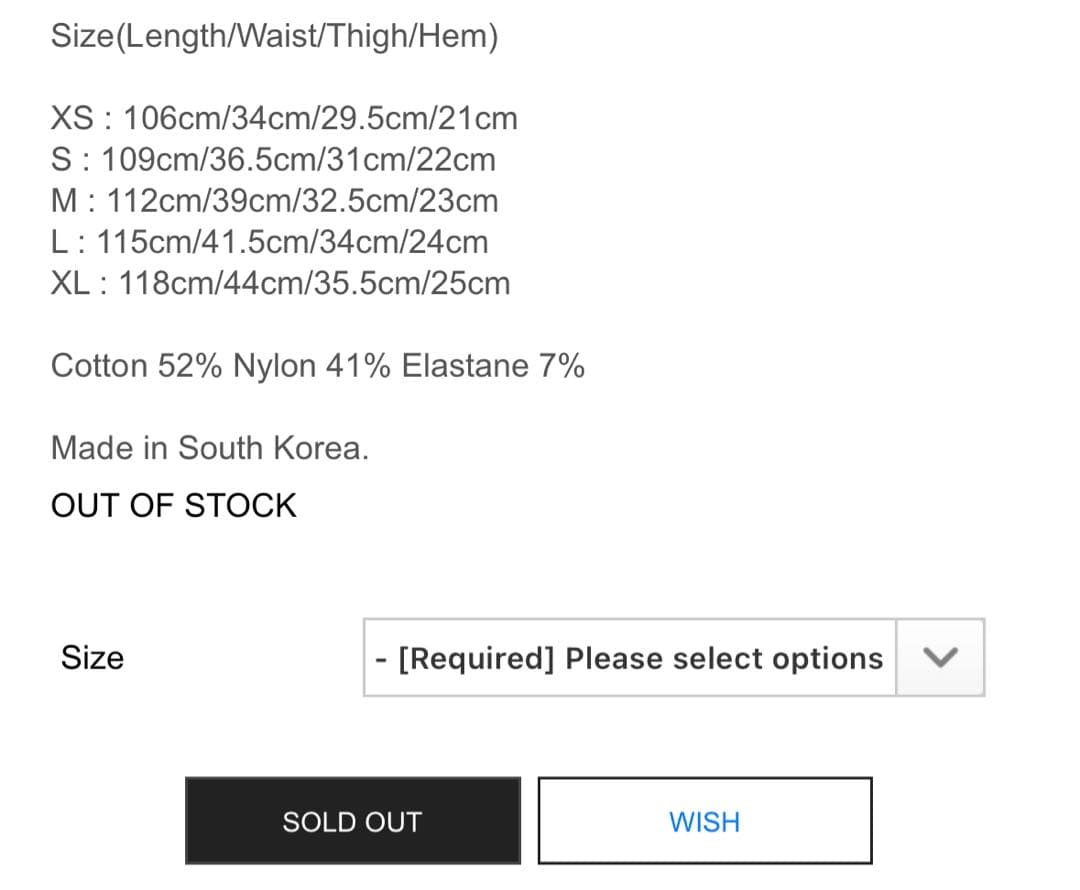The image size is (1080, 890).
Task: Click the "Cotton 52%" material text
Action: [137, 365]
